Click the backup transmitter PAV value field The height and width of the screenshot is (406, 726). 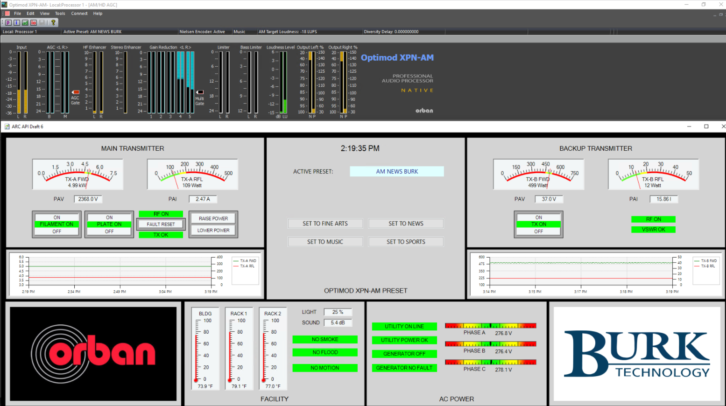(549, 199)
